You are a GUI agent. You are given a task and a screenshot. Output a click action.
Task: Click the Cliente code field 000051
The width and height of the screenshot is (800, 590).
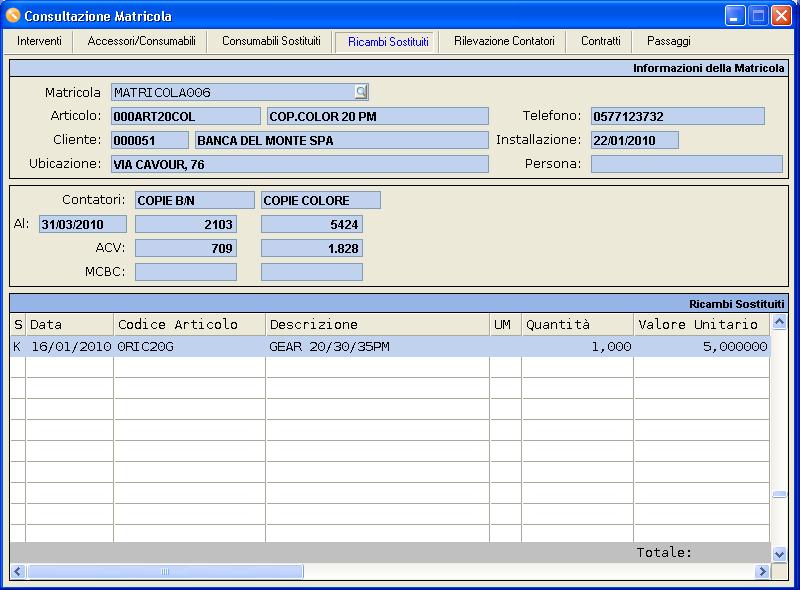pyautogui.click(x=149, y=140)
